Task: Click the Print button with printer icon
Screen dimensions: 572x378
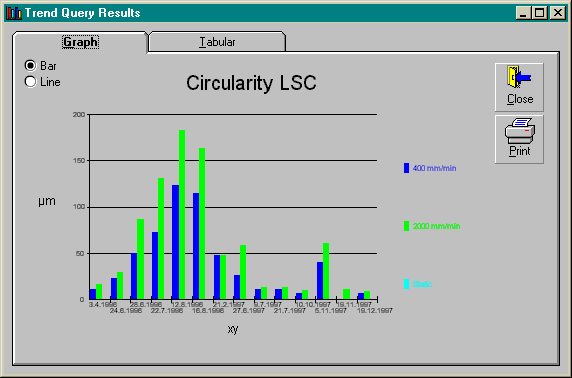Action: pyautogui.click(x=519, y=139)
